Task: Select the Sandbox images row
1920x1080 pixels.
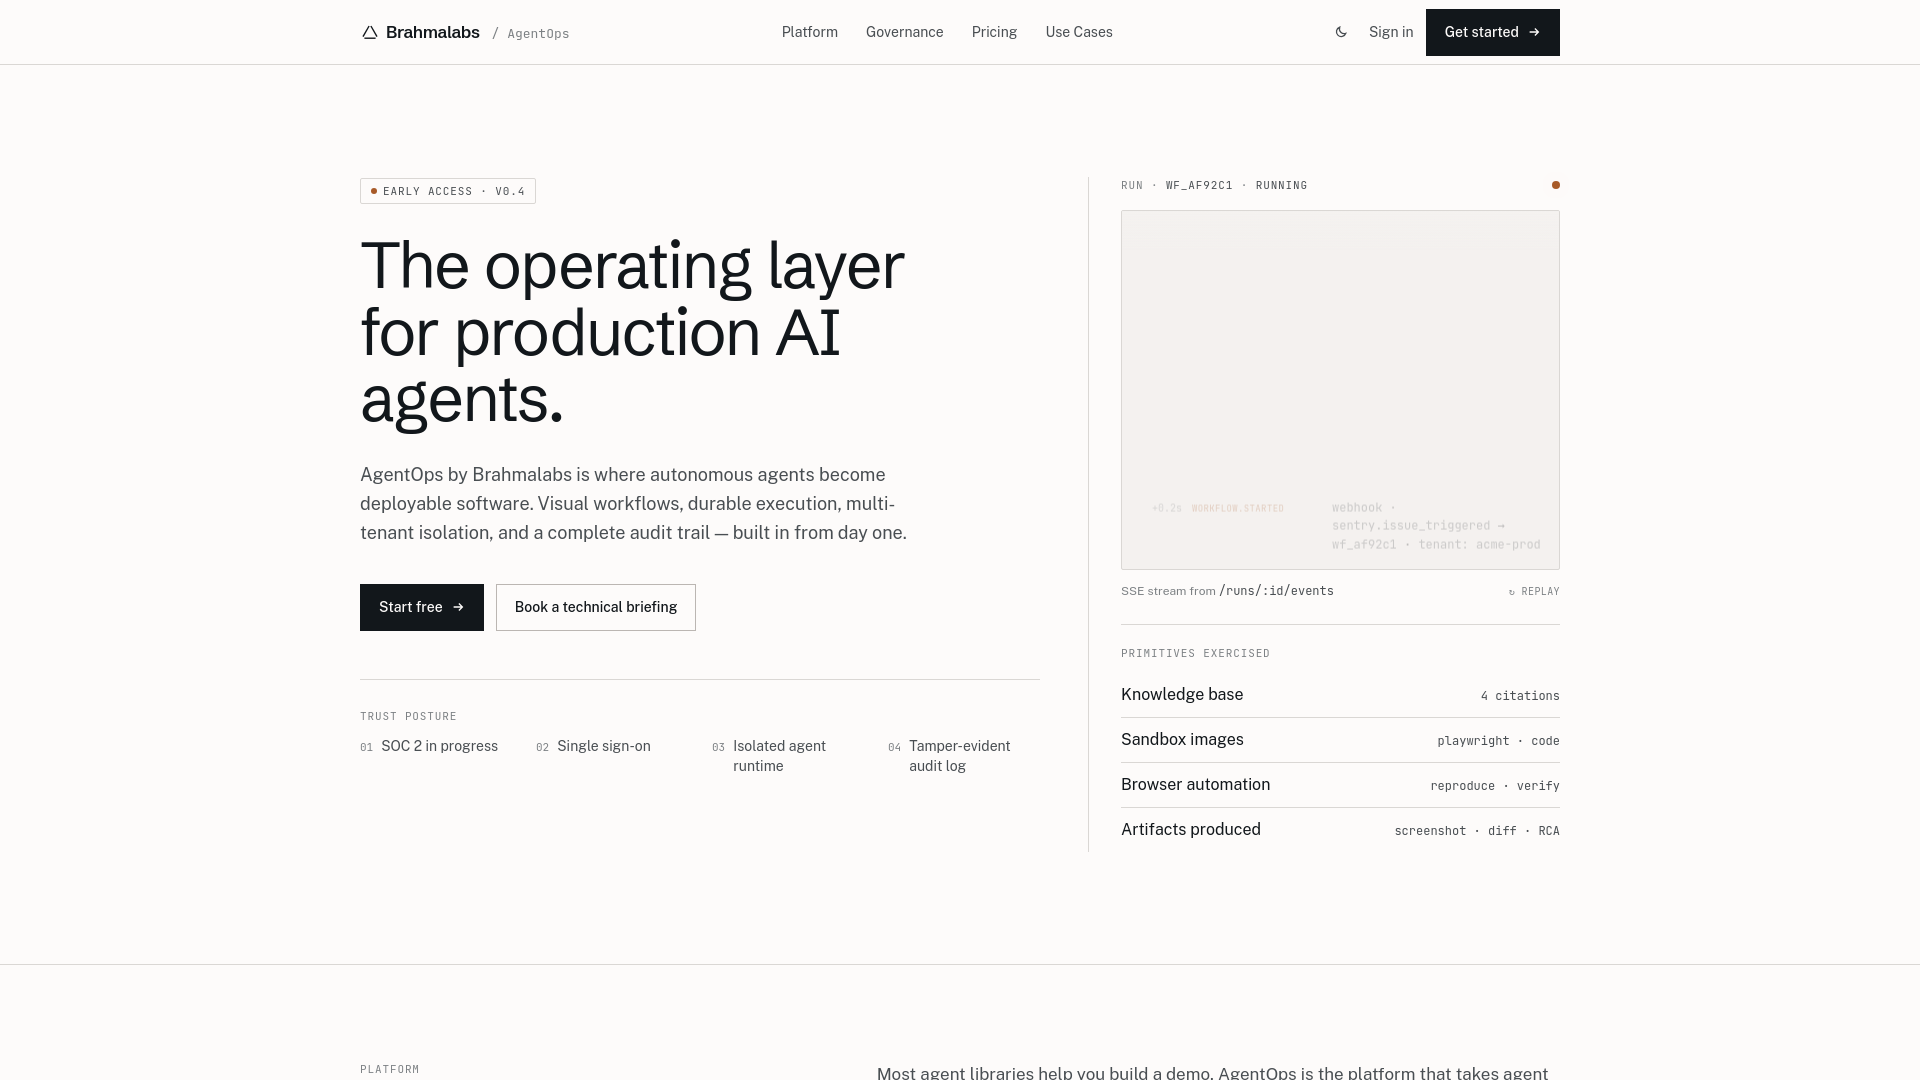Action: [1340, 740]
